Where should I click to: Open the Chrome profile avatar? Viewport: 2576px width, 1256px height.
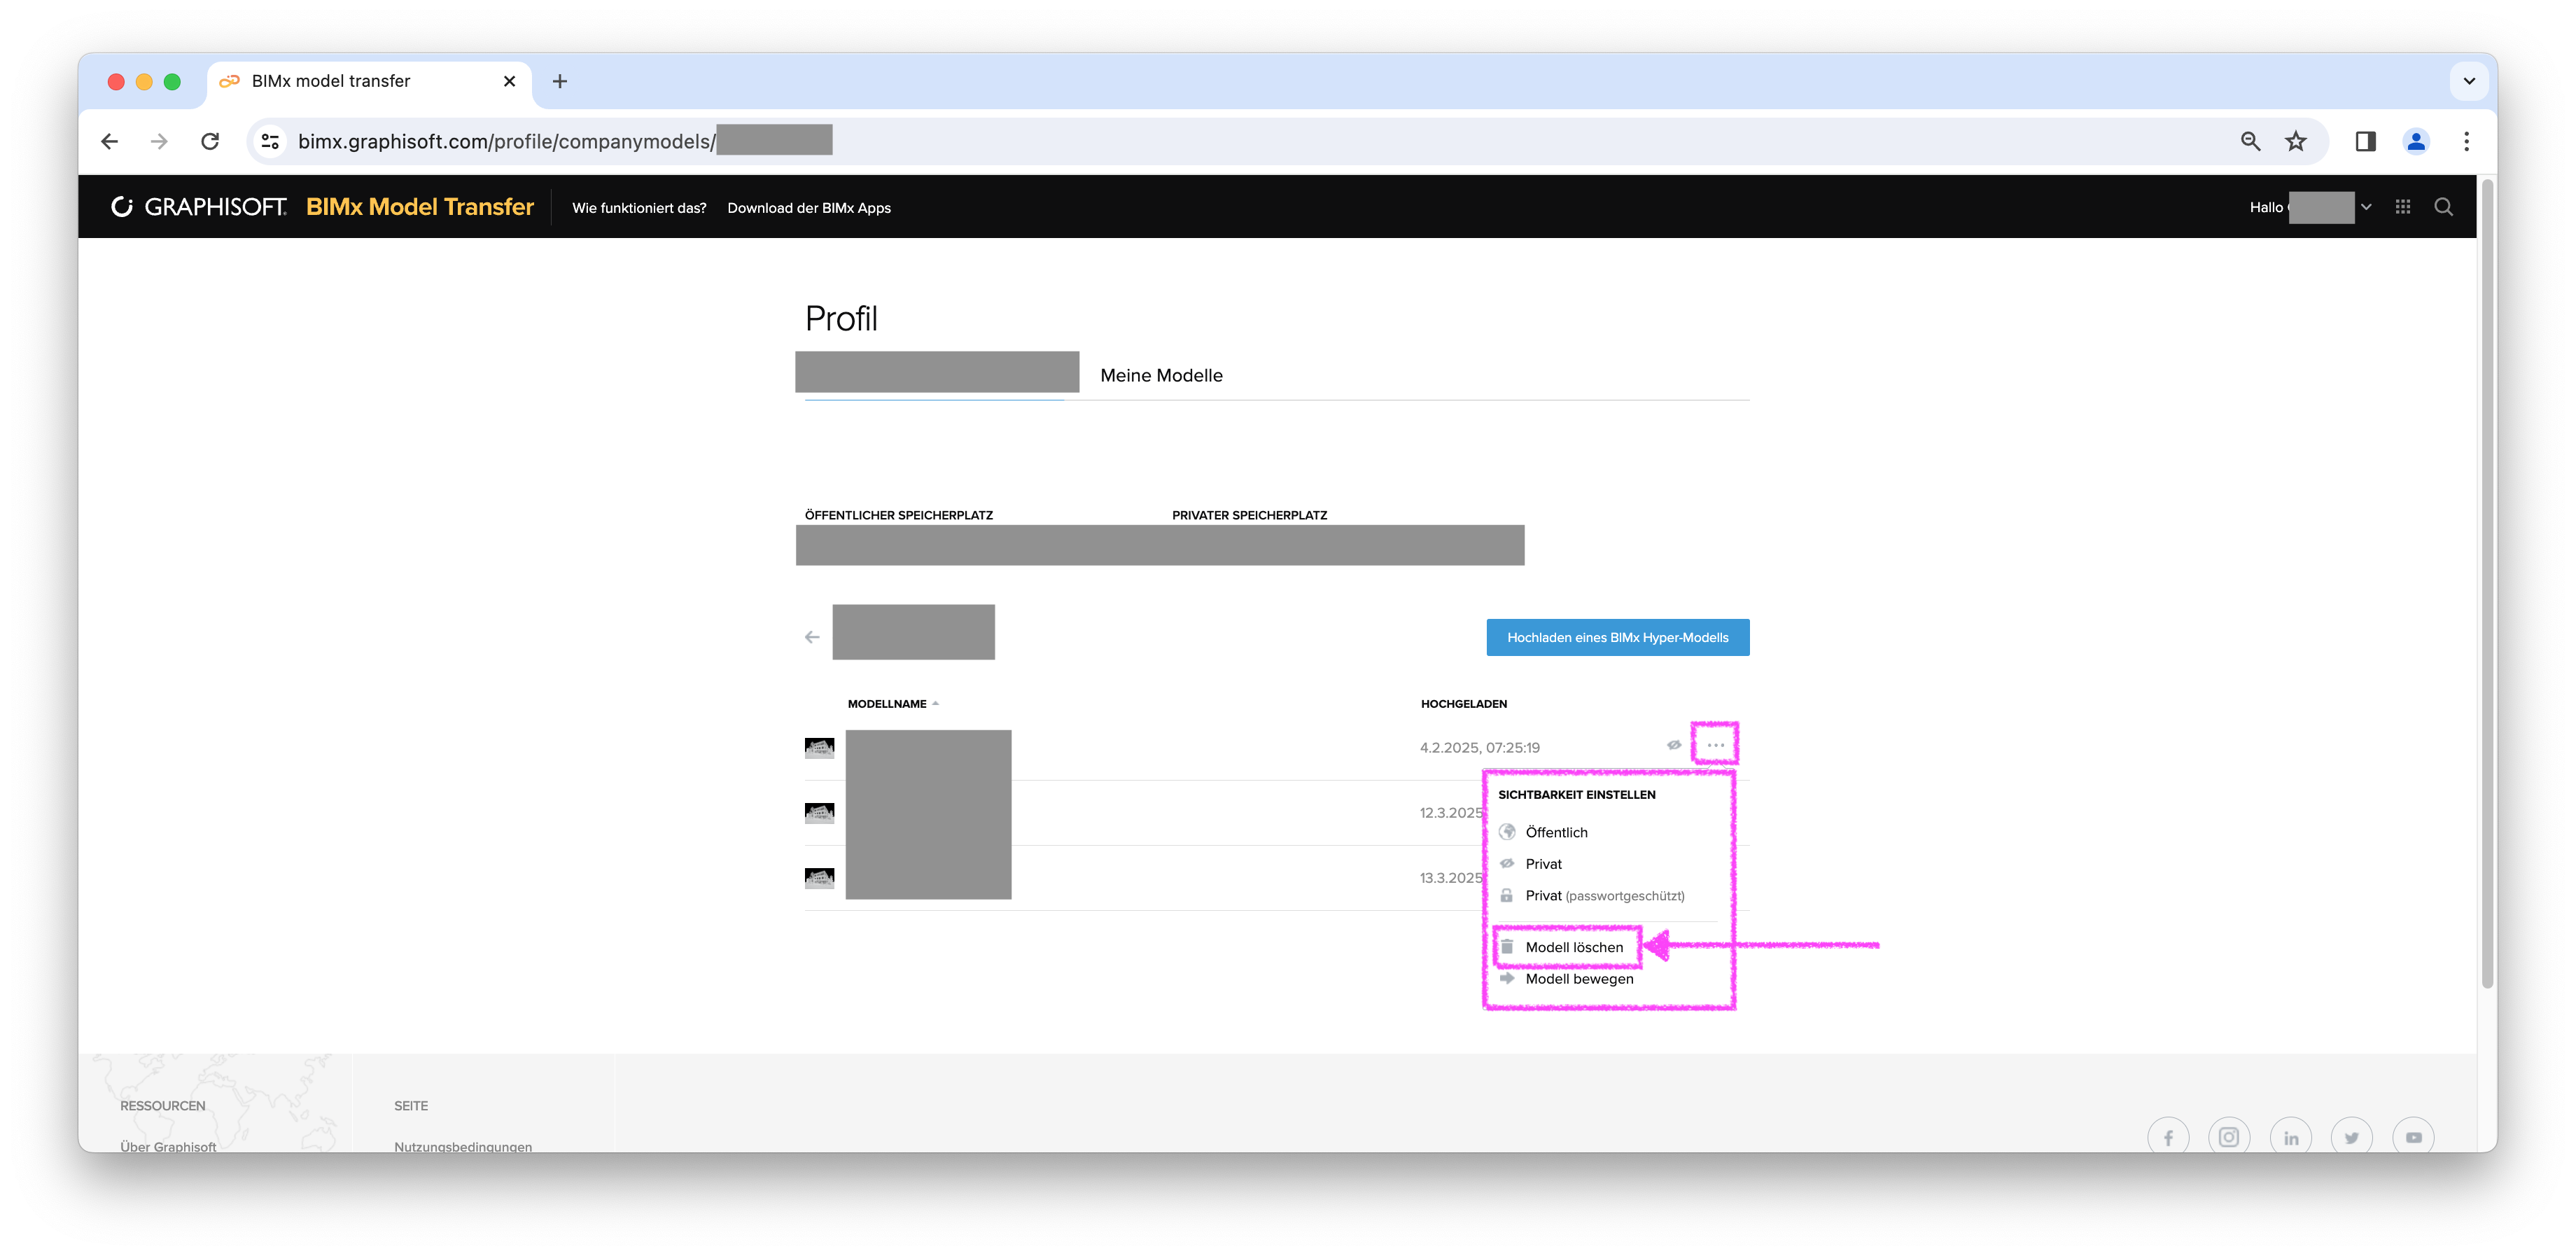2416,141
